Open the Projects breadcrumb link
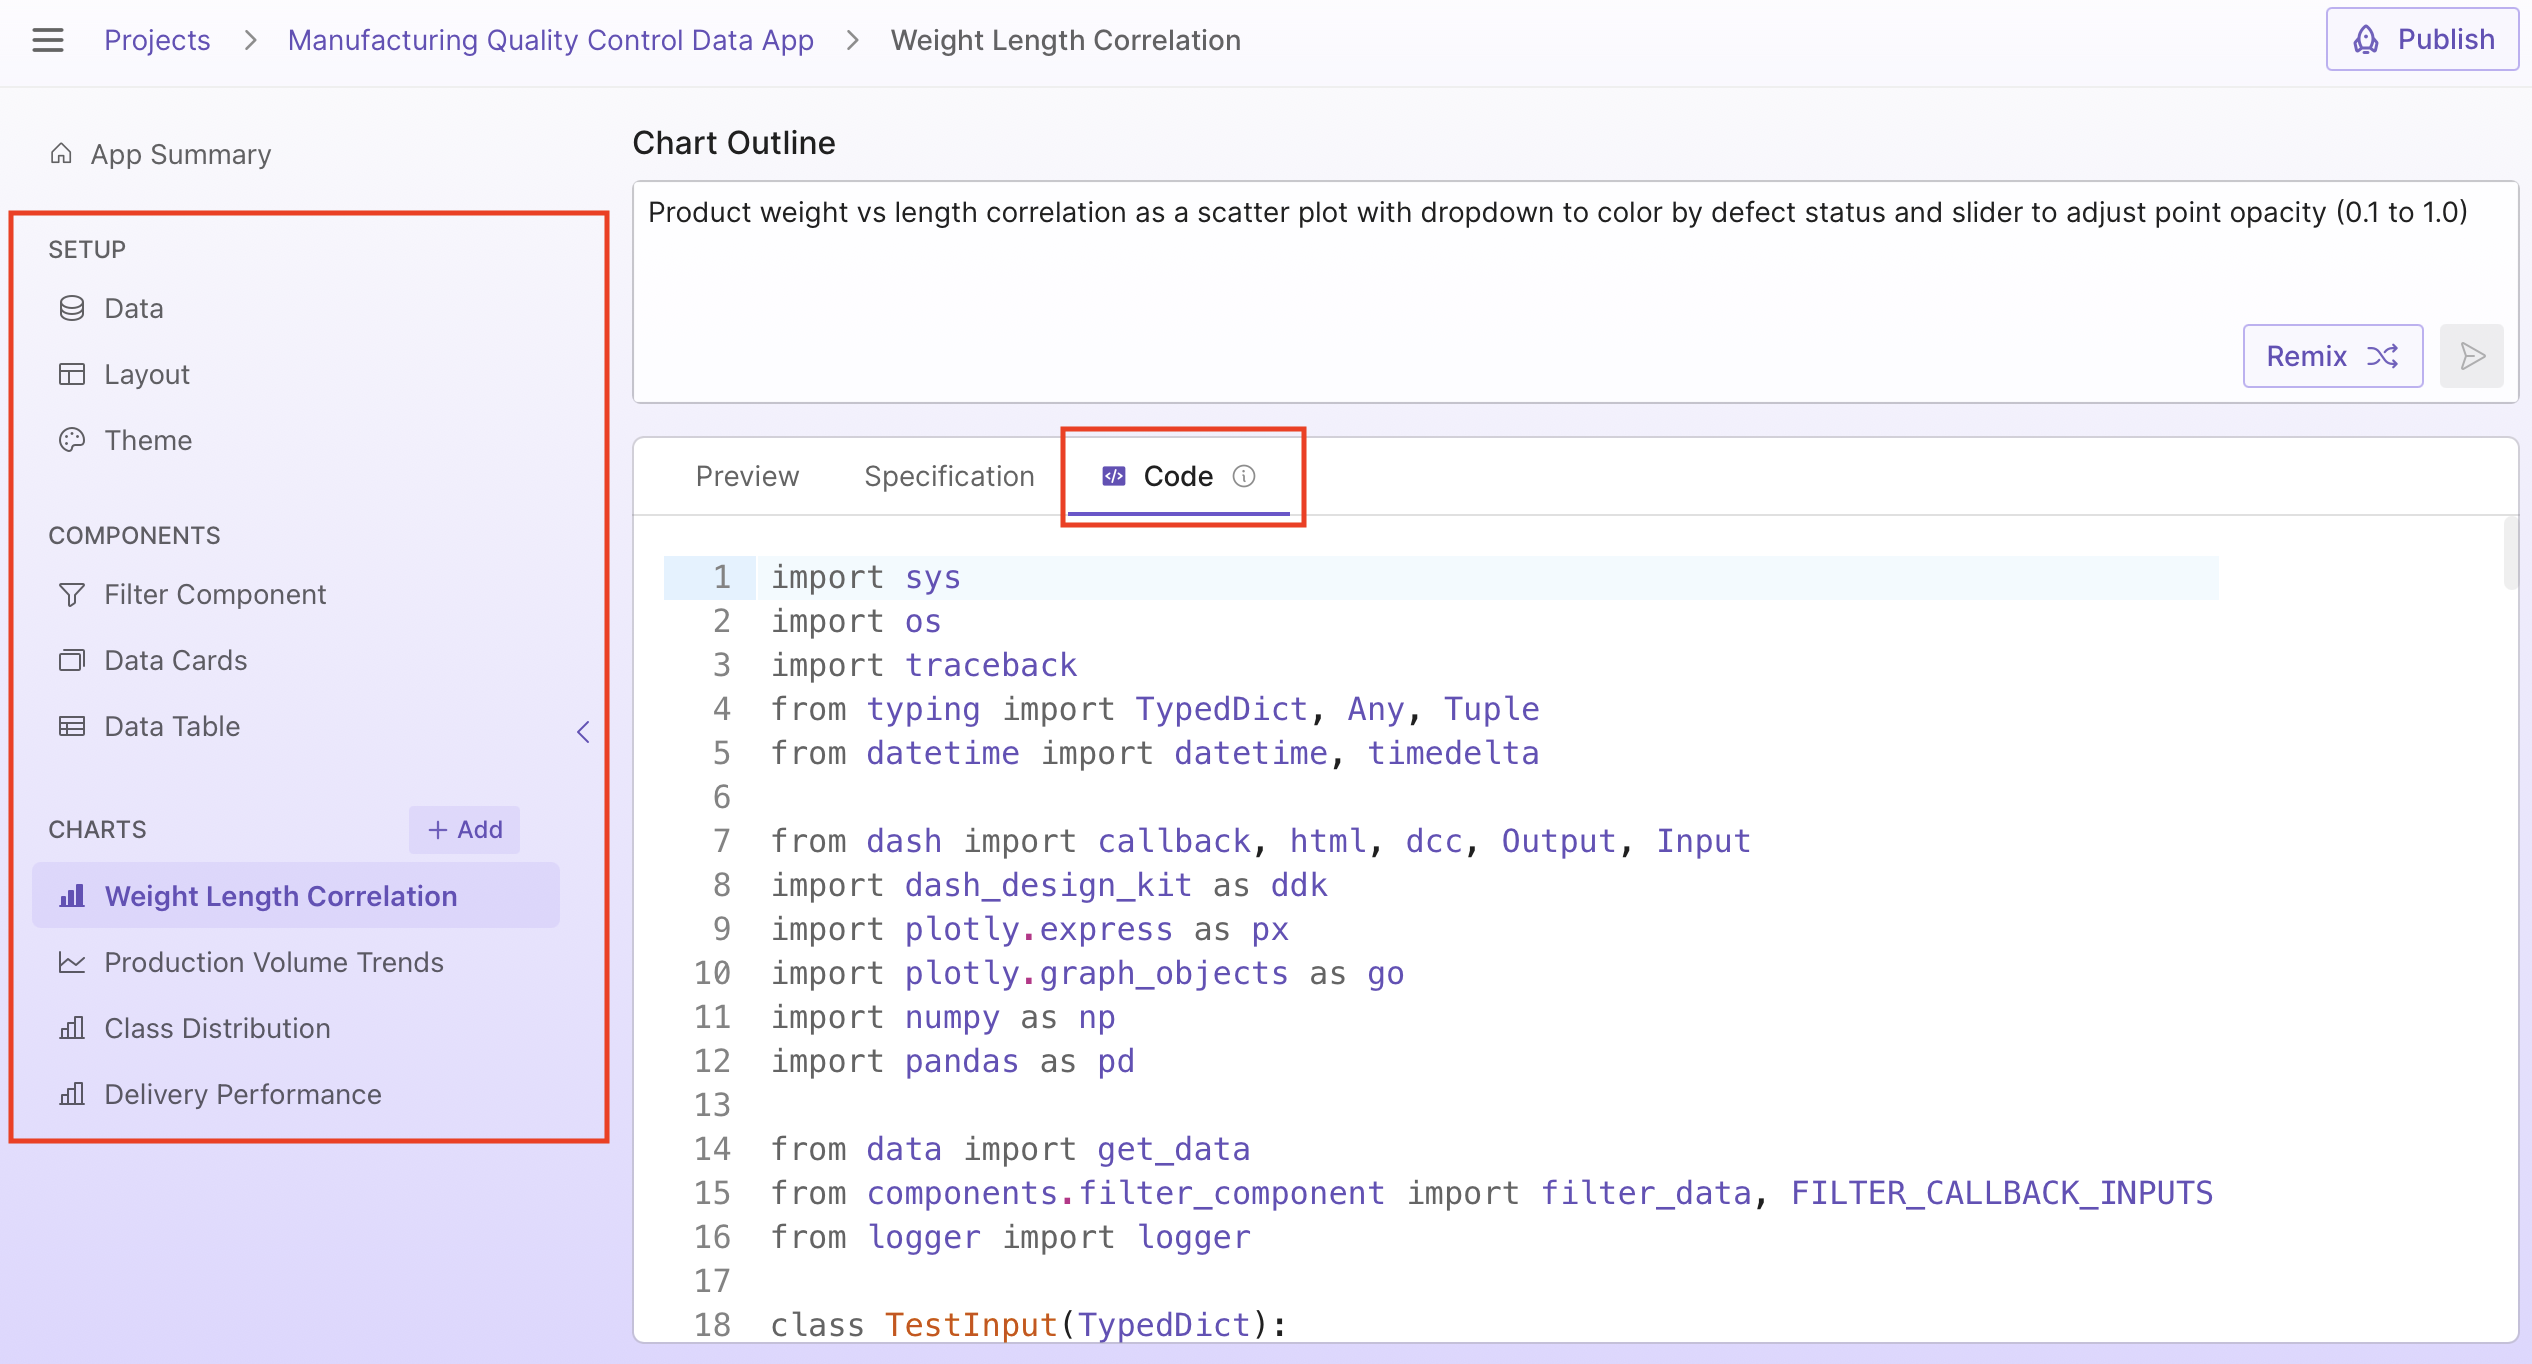 157,40
